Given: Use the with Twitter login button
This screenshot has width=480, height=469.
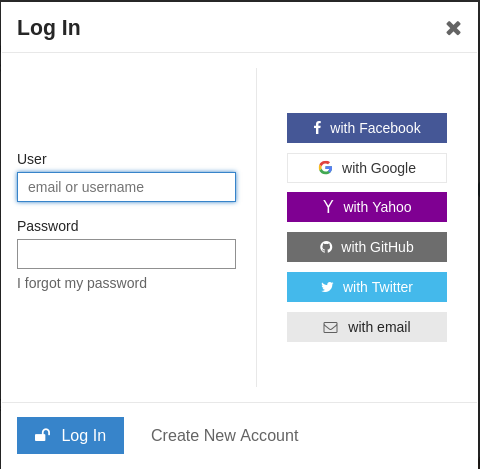Looking at the screenshot, I should coord(367,287).
